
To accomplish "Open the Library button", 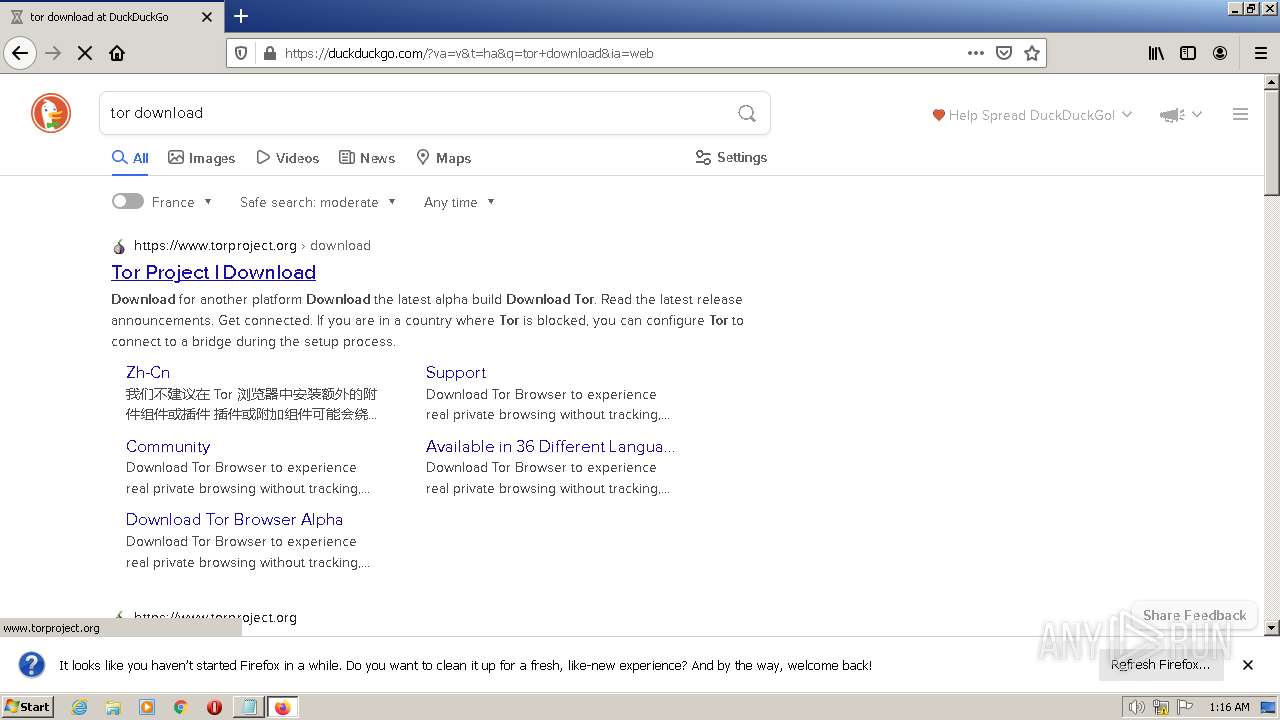I will pyautogui.click(x=1156, y=53).
